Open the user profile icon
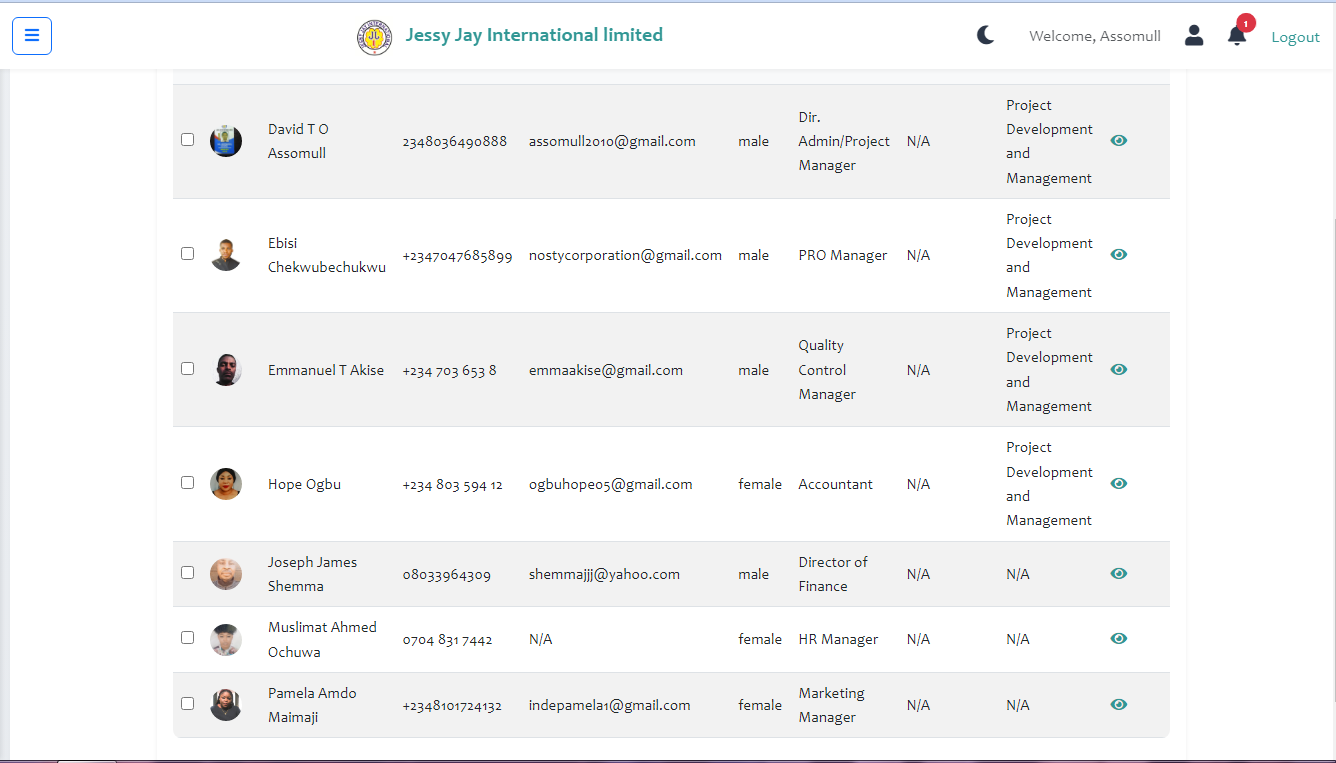This screenshot has height=763, width=1336. 1193,36
